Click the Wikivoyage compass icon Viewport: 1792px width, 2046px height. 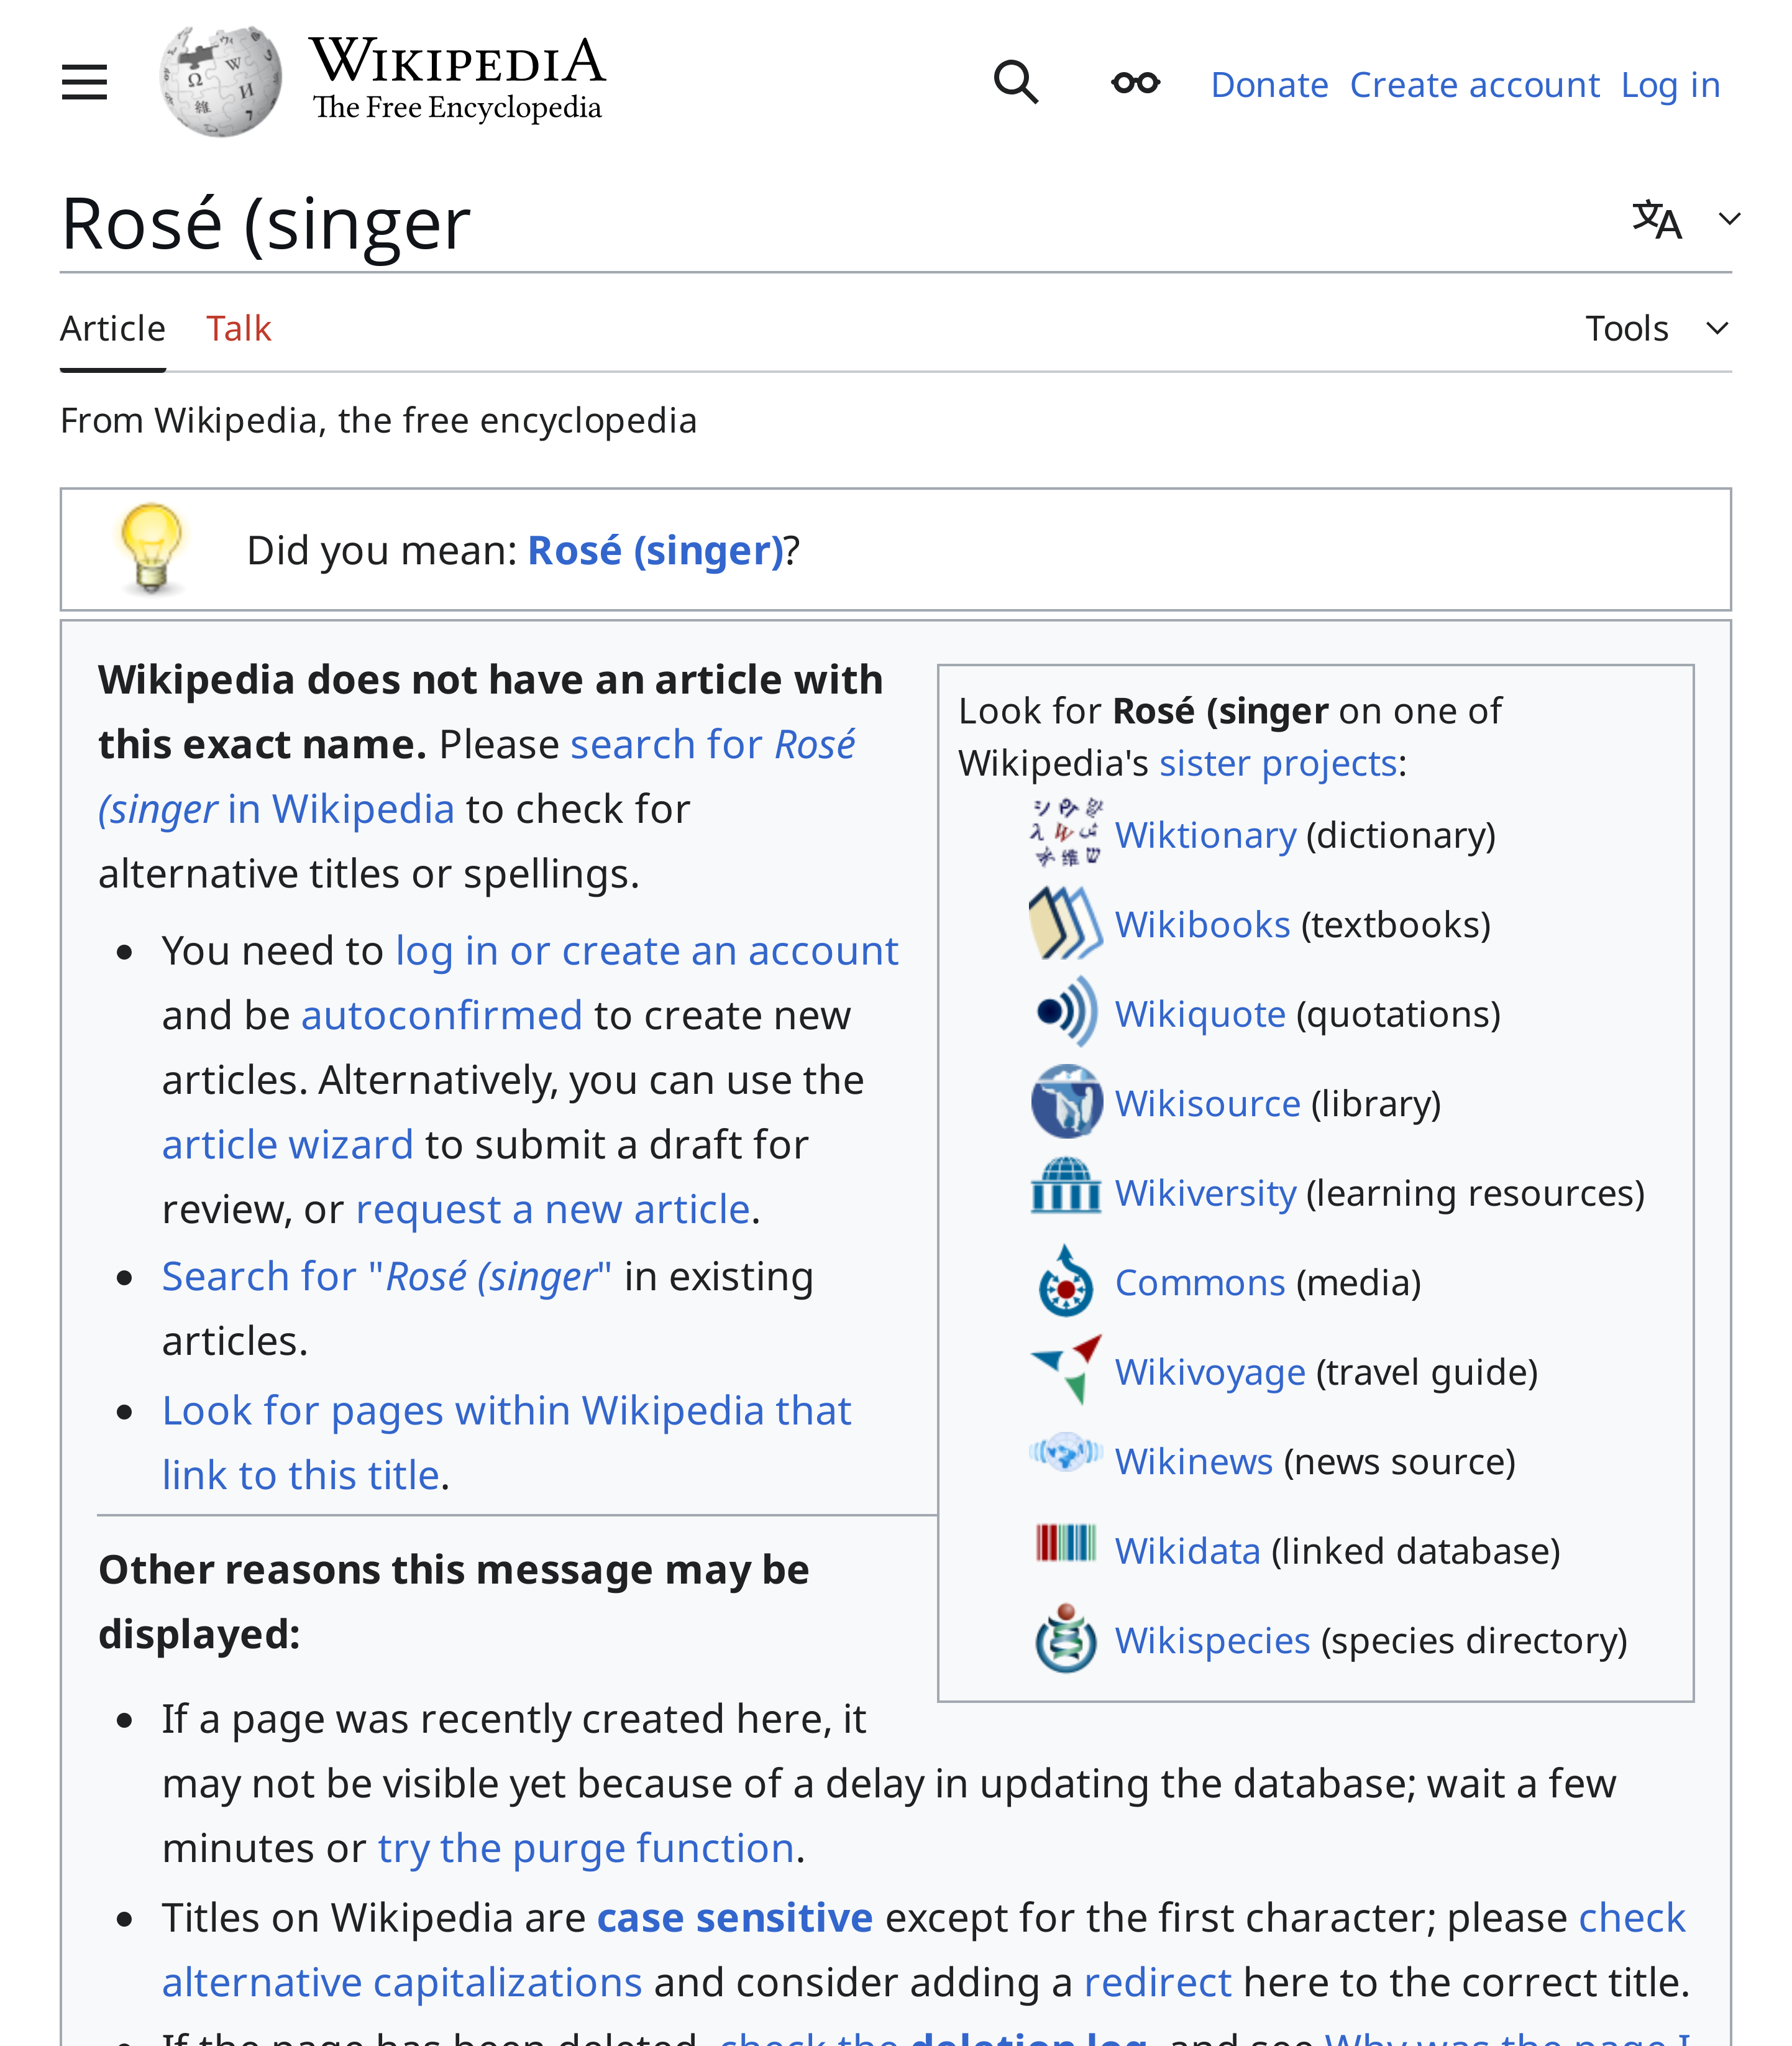pyautogui.click(x=1063, y=1370)
